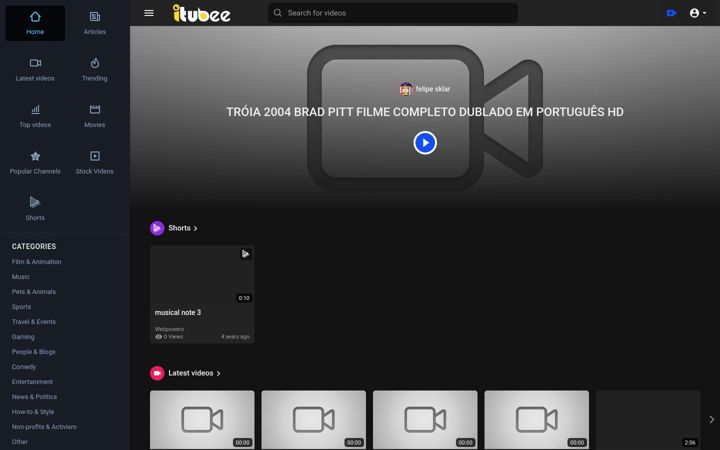Select the Film & Animation category
Image resolution: width=720 pixels, height=450 pixels.
click(36, 262)
